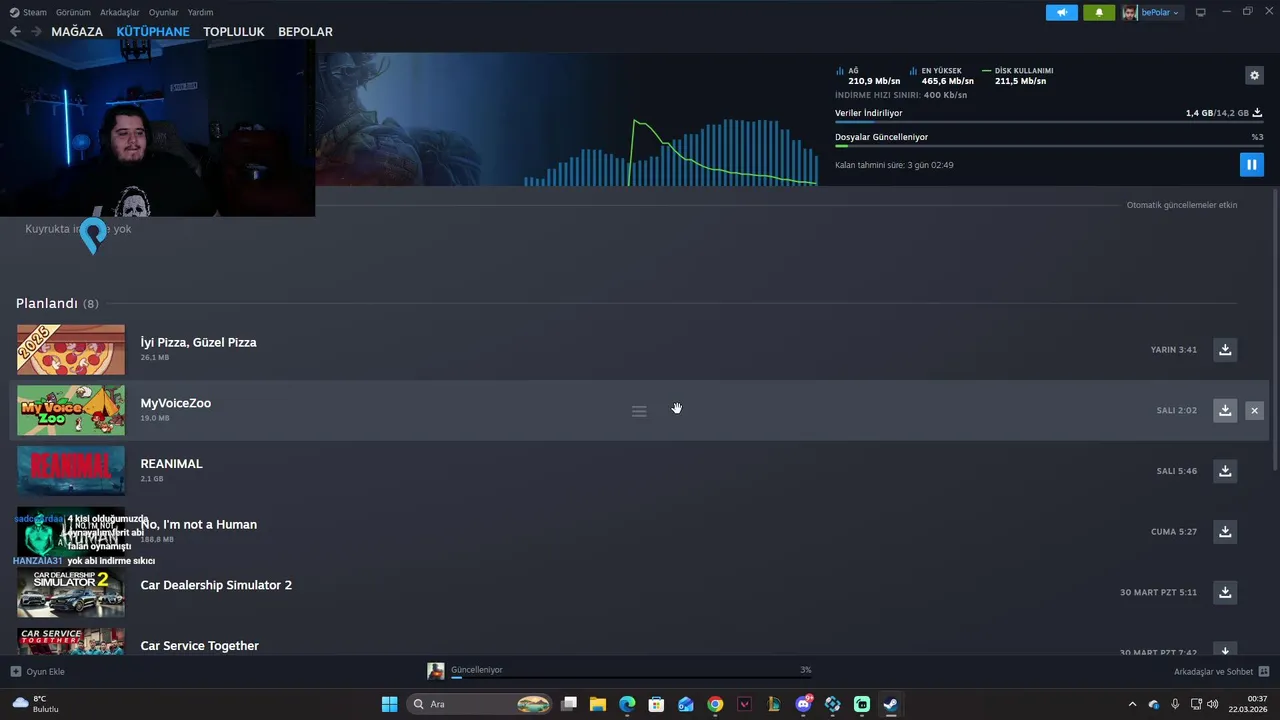The height and width of the screenshot is (720, 1280).
Task: Switch to Big Picture mode
Action: click(x=1201, y=12)
